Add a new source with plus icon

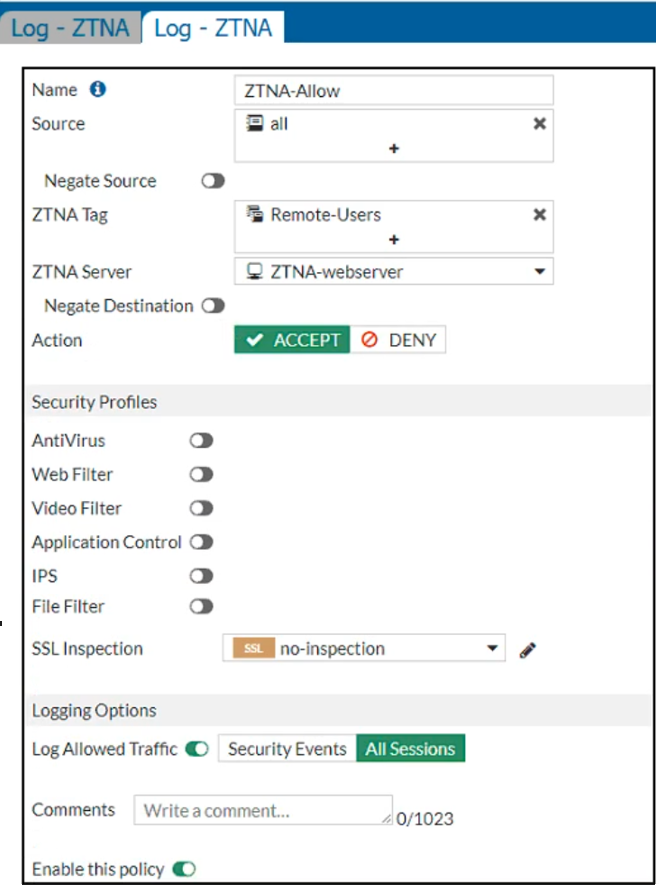coord(394,148)
